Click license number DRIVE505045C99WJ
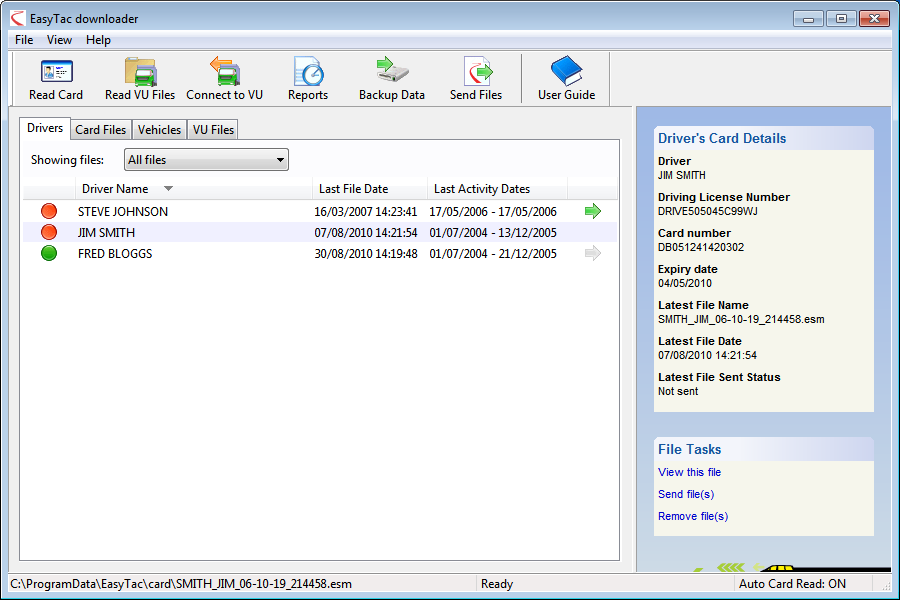900x600 pixels. coord(708,211)
